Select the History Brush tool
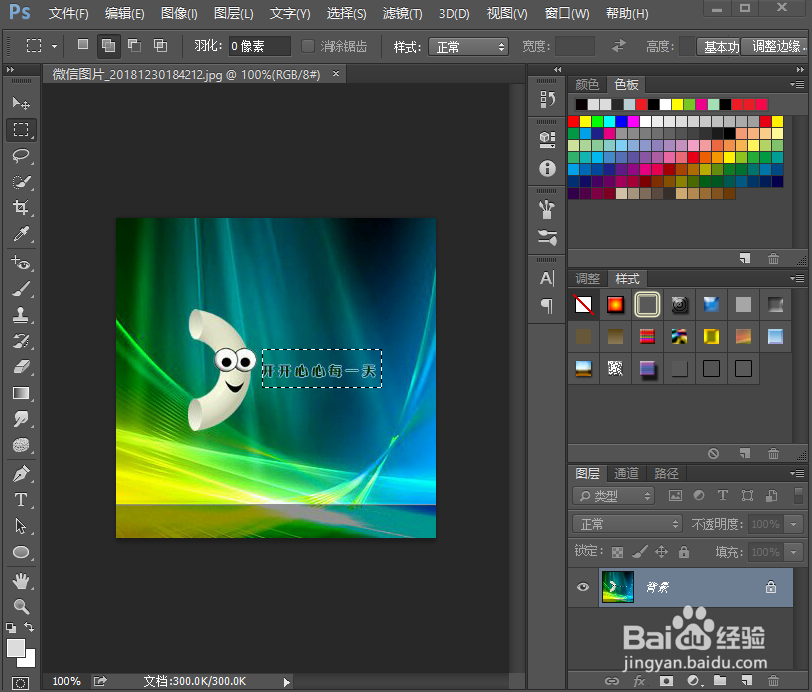 click(x=21, y=341)
